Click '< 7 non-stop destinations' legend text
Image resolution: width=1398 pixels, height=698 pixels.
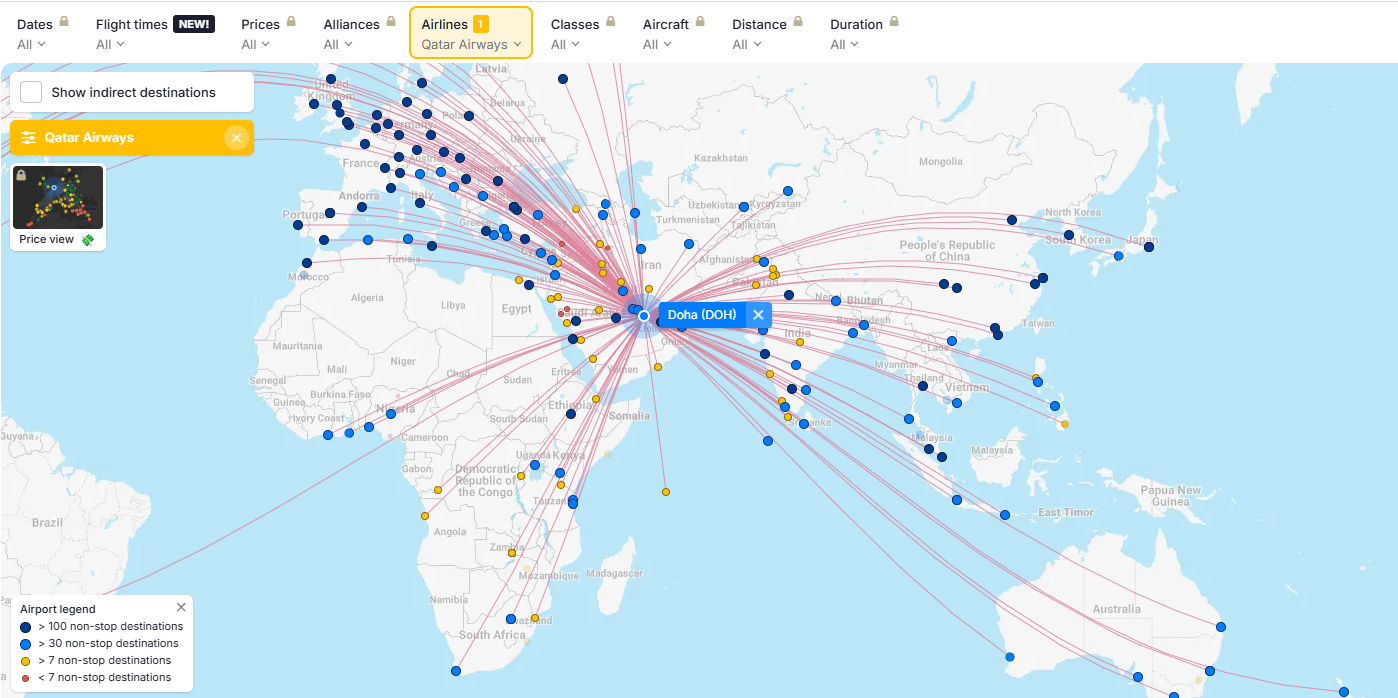[x=105, y=677]
